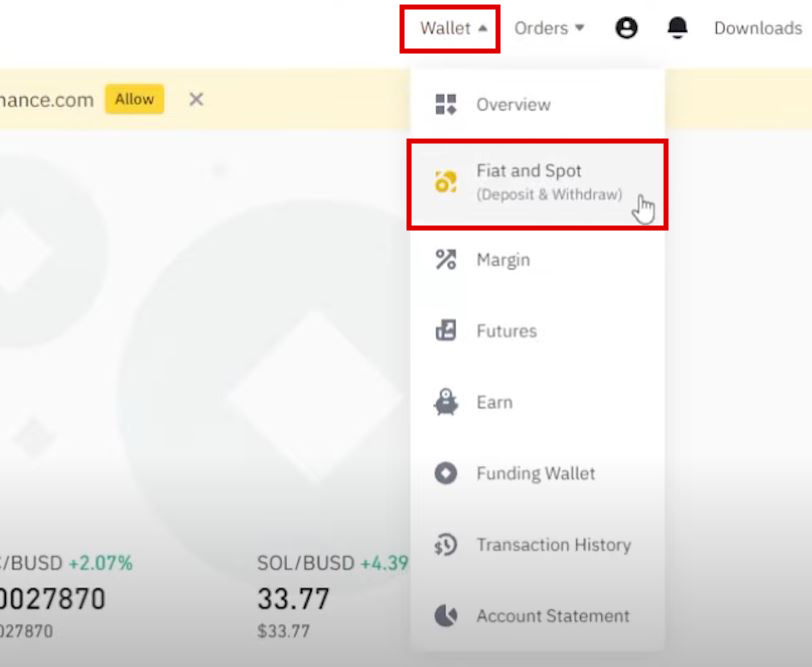
Task: Click the +2.07% change value
Action: click(100, 563)
